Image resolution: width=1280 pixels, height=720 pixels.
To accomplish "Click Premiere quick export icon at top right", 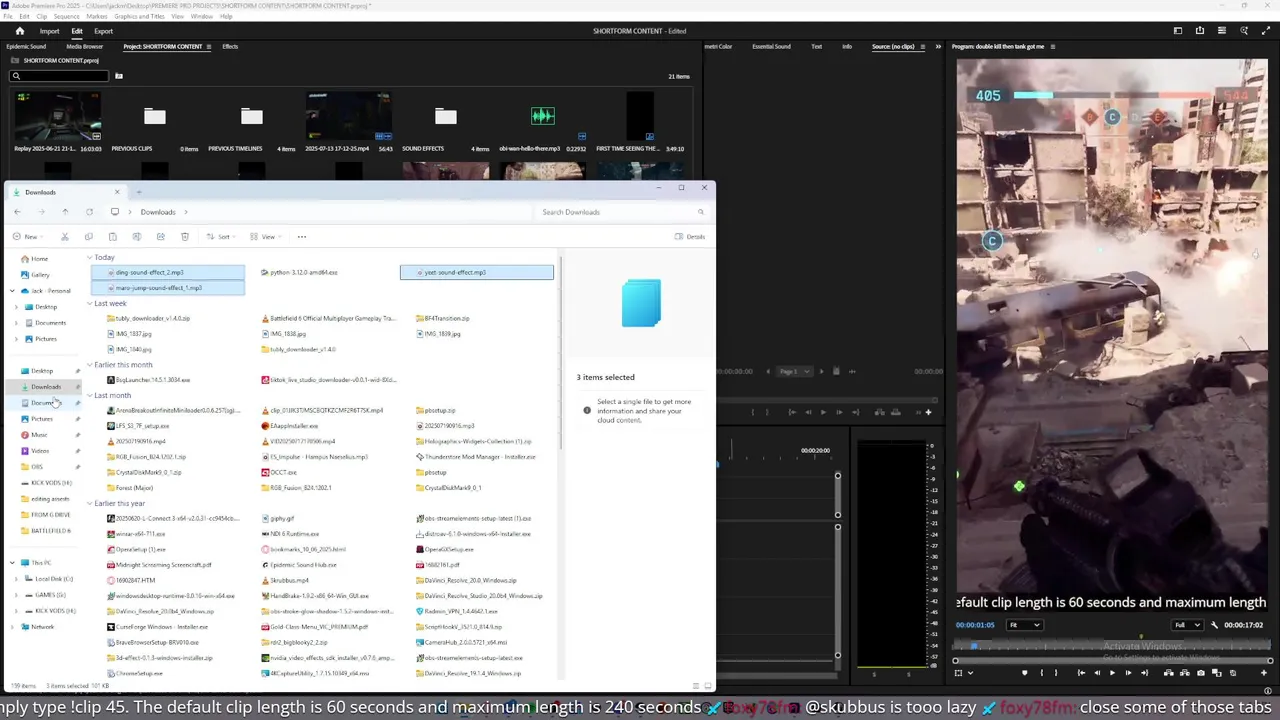I will pos(1200,31).
